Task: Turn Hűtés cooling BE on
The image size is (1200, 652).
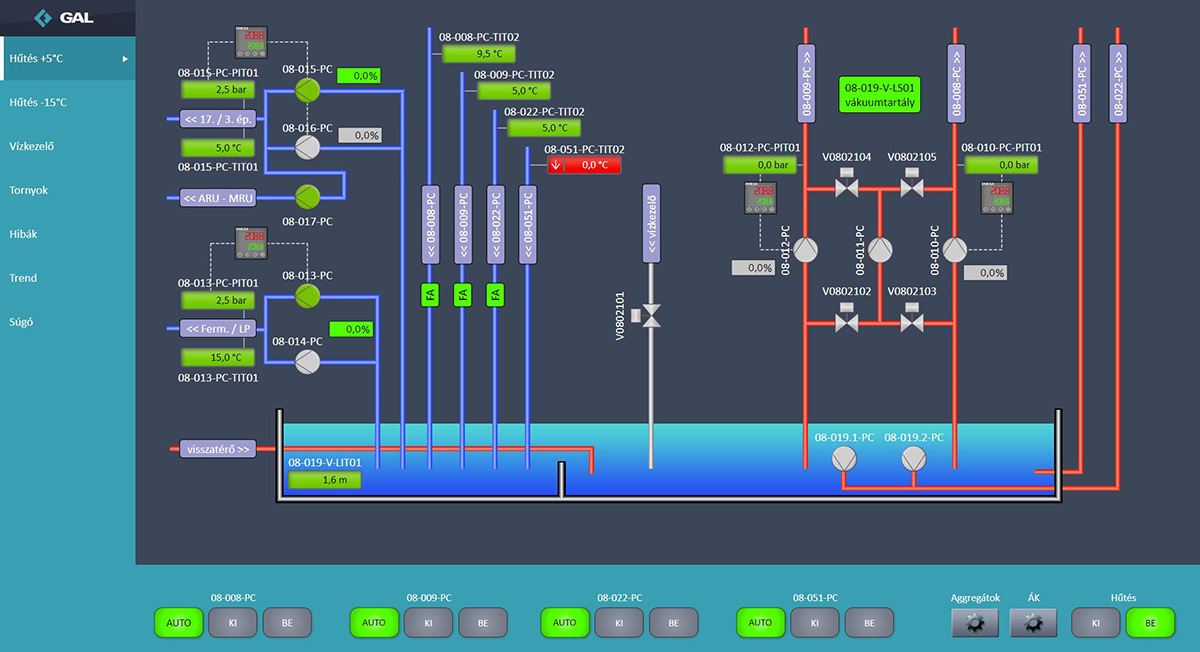Action: pyautogui.click(x=1150, y=623)
